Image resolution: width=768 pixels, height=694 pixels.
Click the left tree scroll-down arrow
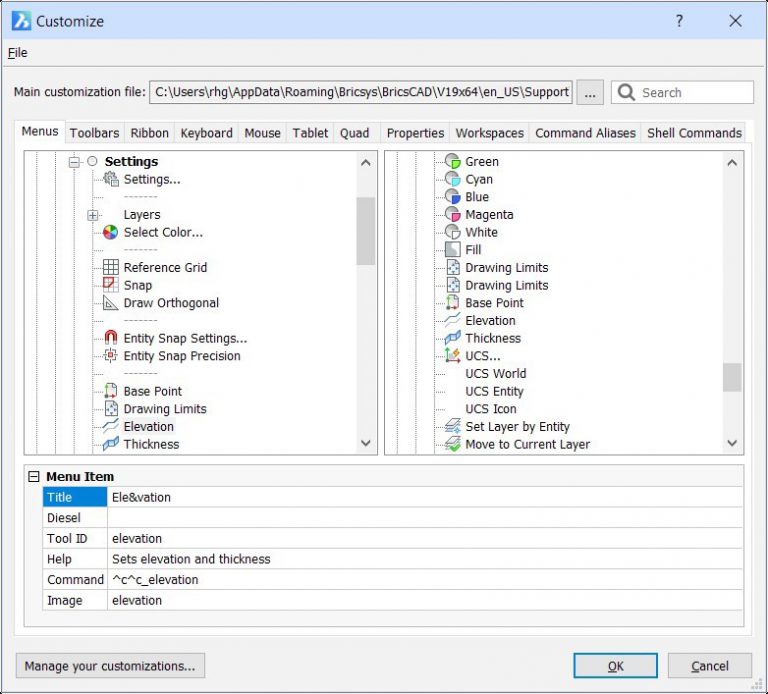(x=365, y=443)
